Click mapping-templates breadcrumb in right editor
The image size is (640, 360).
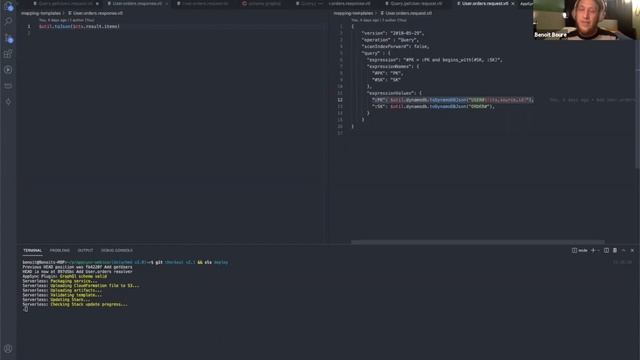(353, 13)
